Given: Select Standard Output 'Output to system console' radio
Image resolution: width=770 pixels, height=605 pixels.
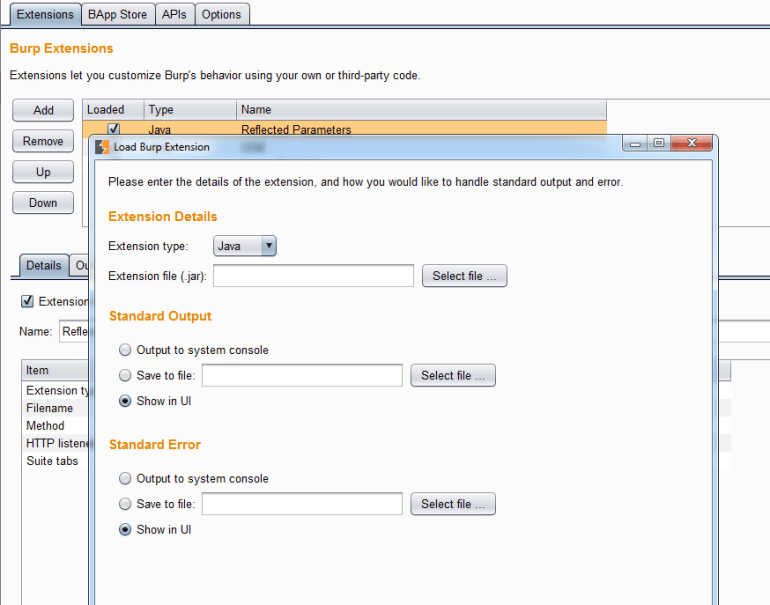Looking at the screenshot, I should coord(125,350).
